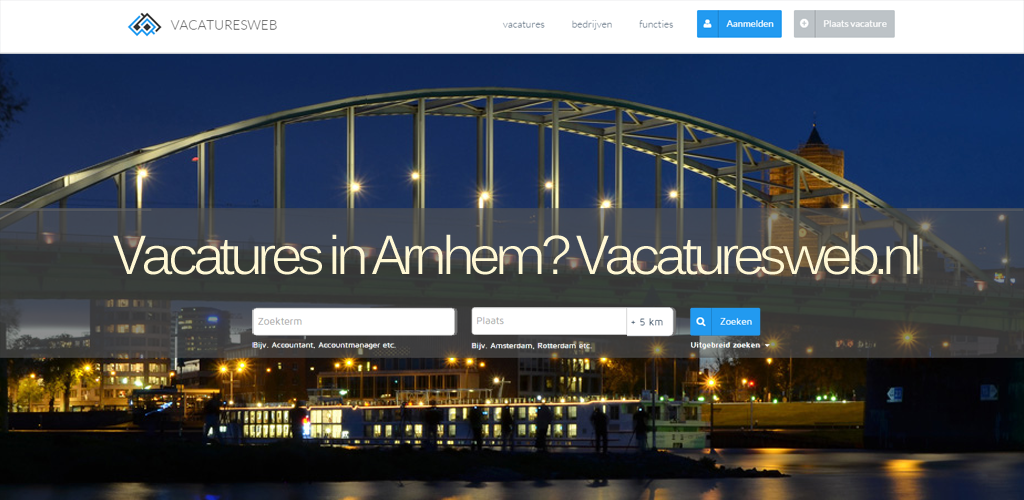Screen dimensions: 1024x500
Task: Click the hint text Bijv. Amsterdam, Rotterdam
Action: (531, 345)
